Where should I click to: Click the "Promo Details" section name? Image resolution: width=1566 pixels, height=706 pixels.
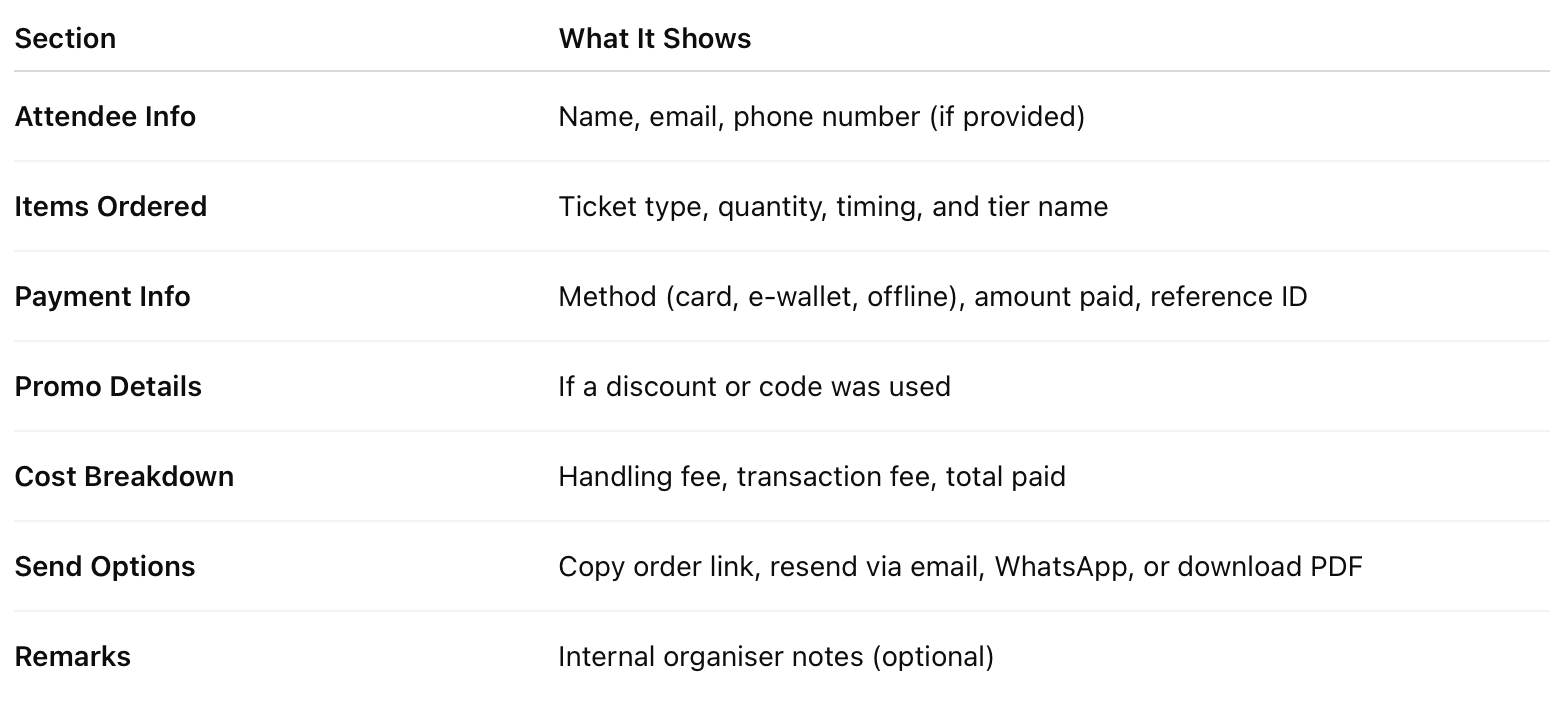(108, 387)
